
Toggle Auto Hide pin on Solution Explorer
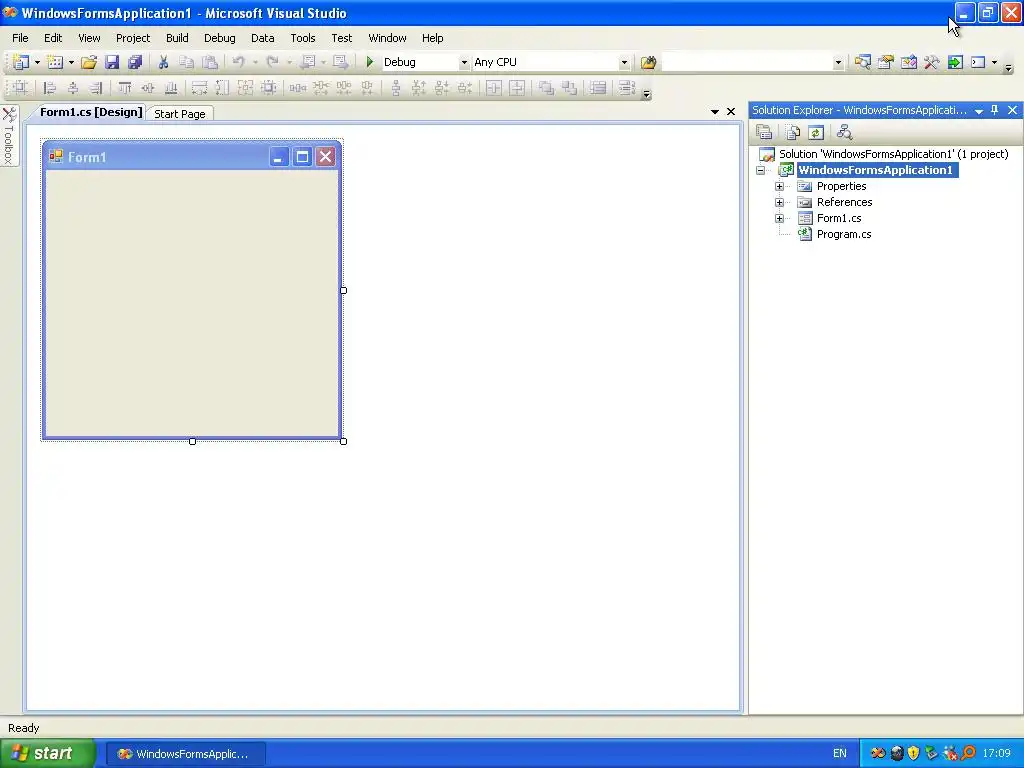(995, 110)
